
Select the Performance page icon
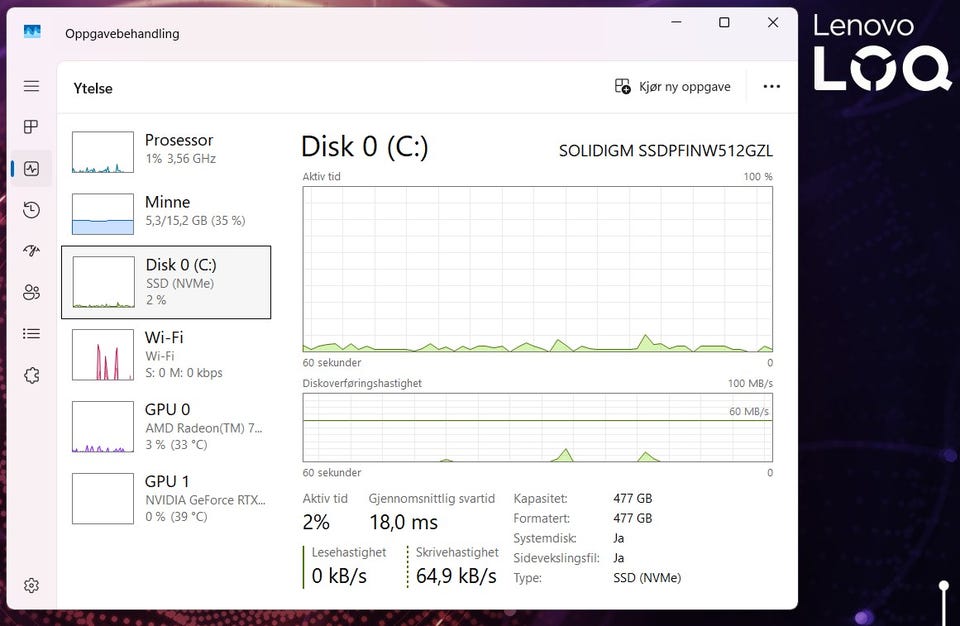[31, 169]
